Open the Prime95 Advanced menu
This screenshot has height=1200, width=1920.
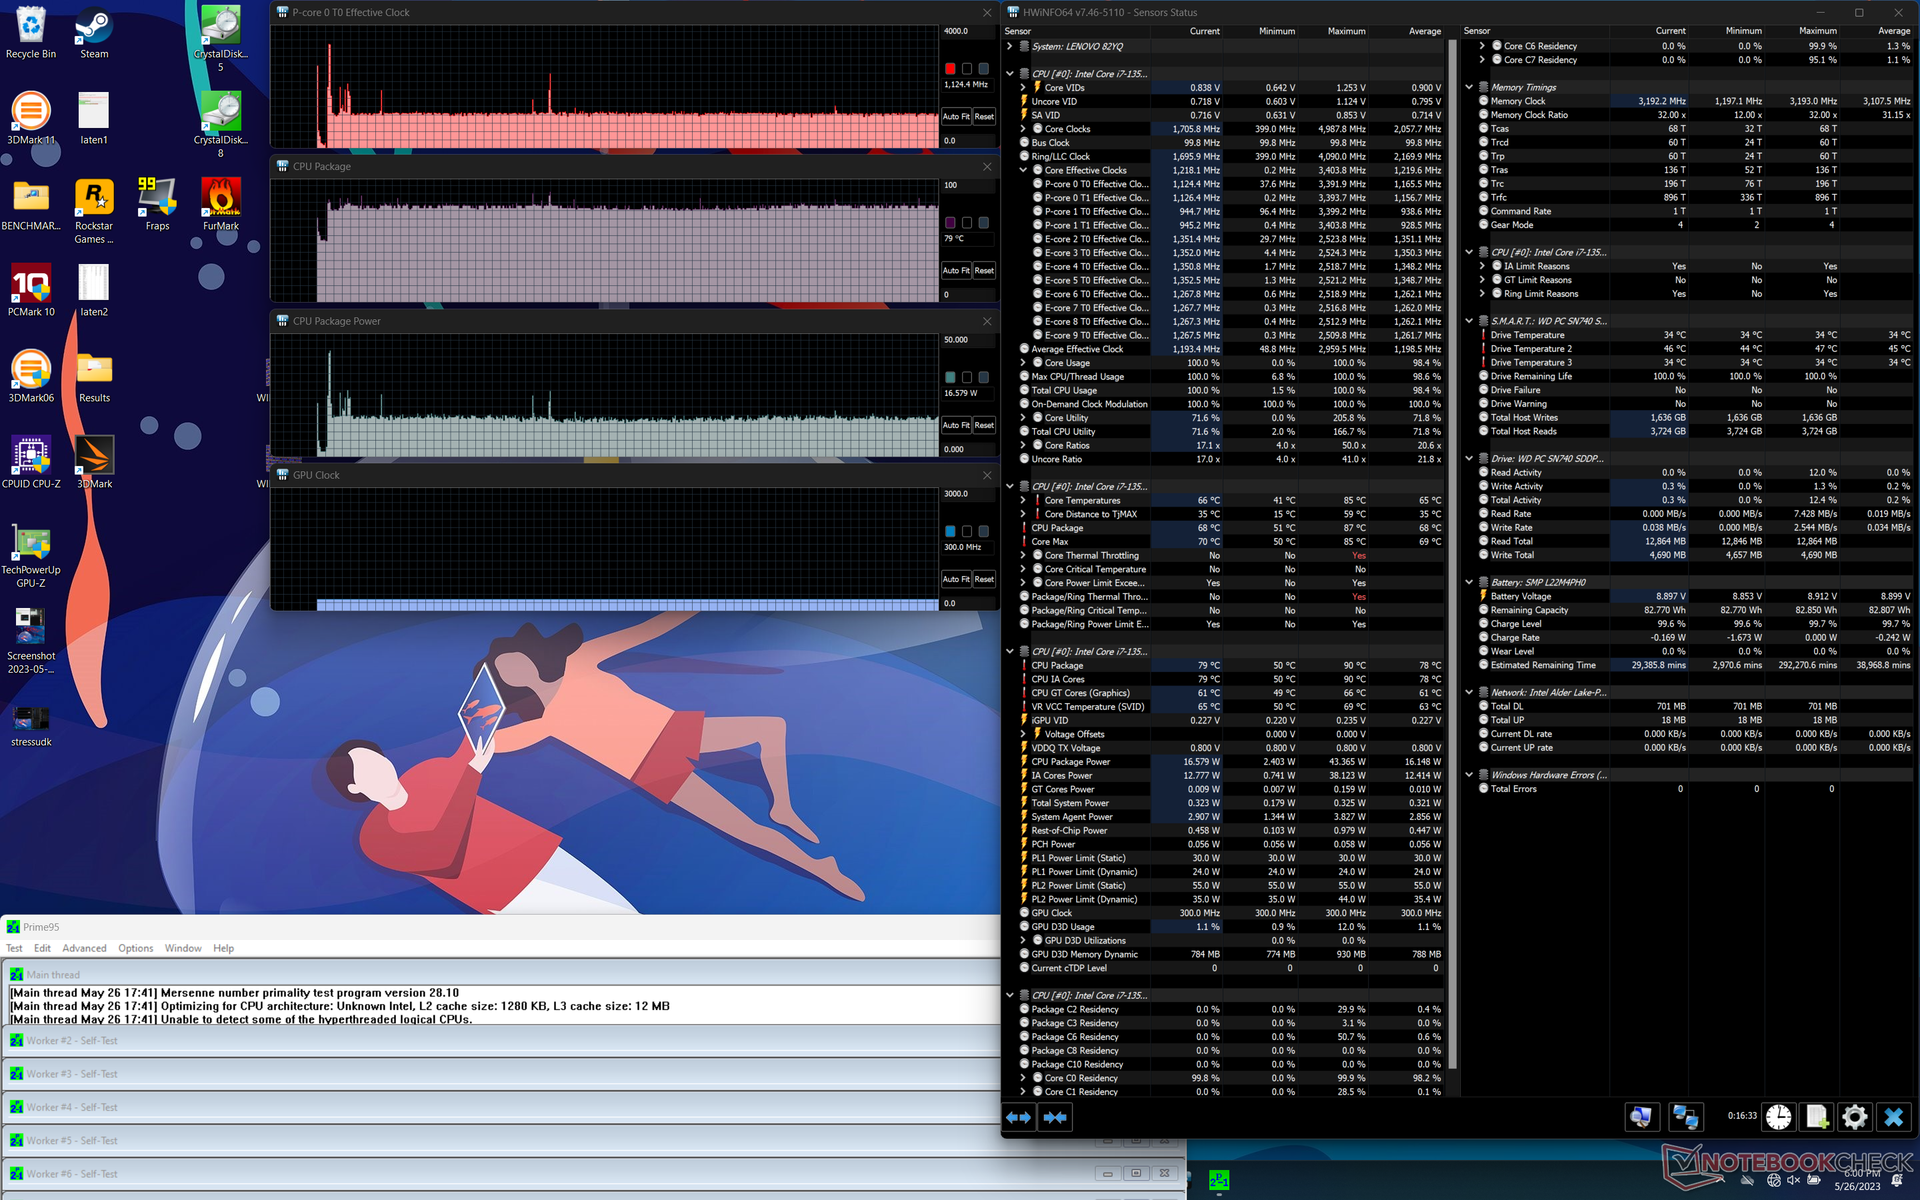click(x=84, y=948)
